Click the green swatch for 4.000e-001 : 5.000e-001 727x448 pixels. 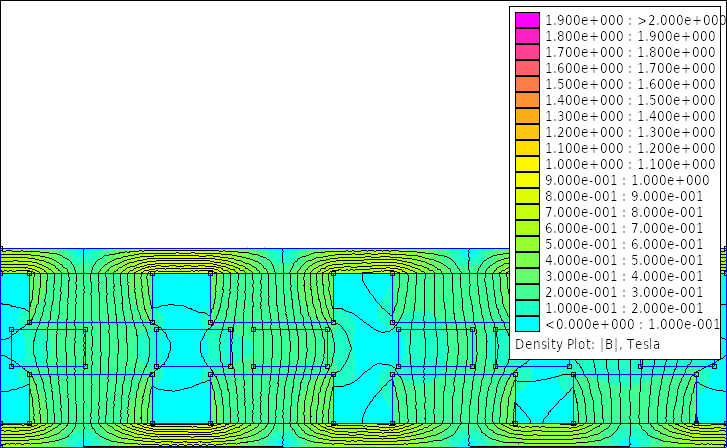pyautogui.click(x=527, y=260)
